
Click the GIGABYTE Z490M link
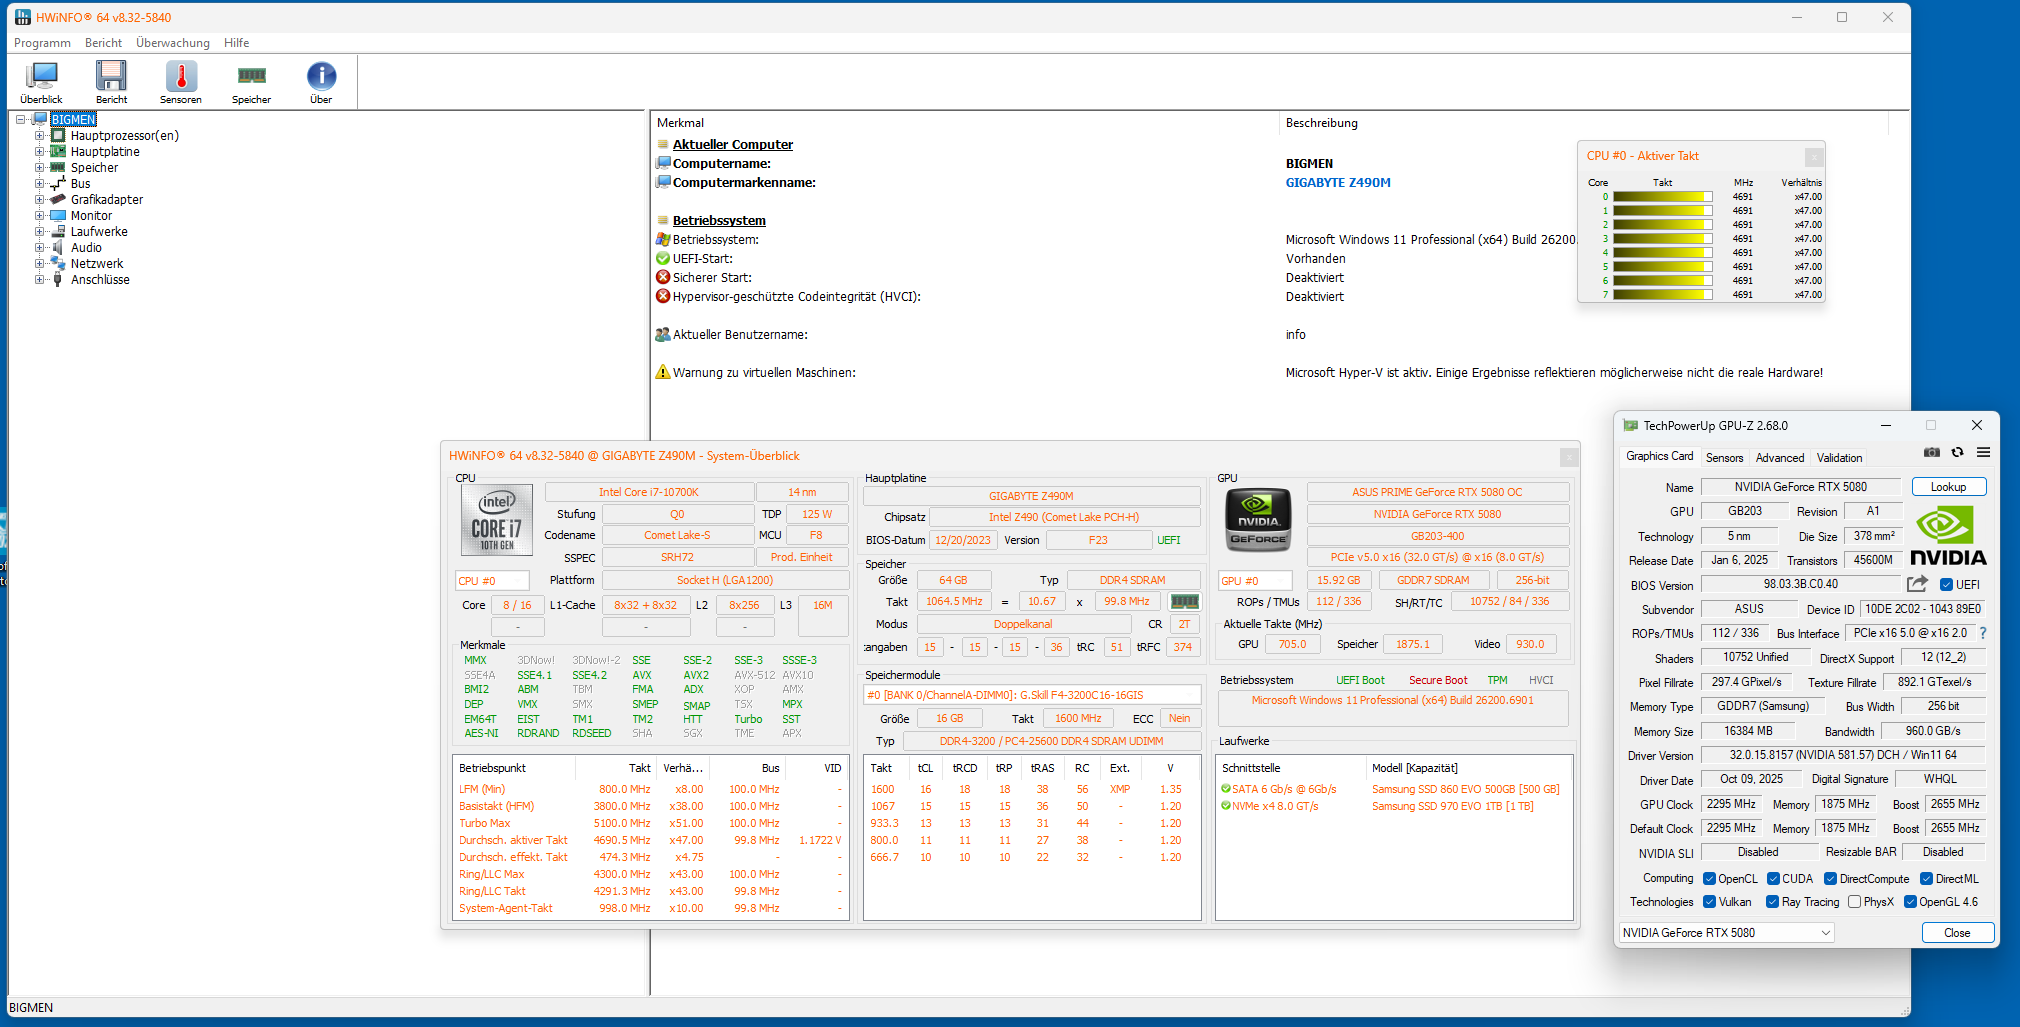[x=1338, y=183]
